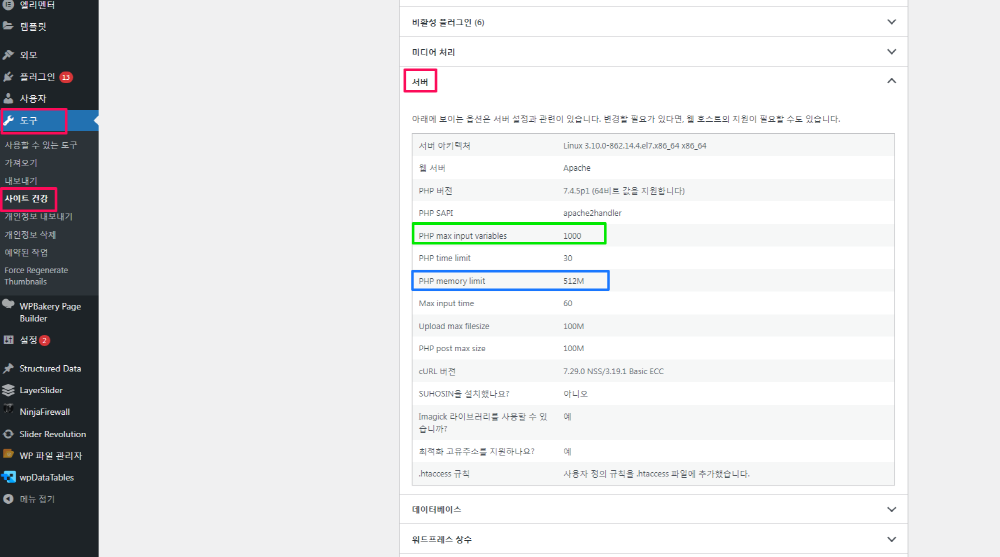Click the .htaccess 규칙 row label
Screen dimensions: 1000x557
coord(444,473)
